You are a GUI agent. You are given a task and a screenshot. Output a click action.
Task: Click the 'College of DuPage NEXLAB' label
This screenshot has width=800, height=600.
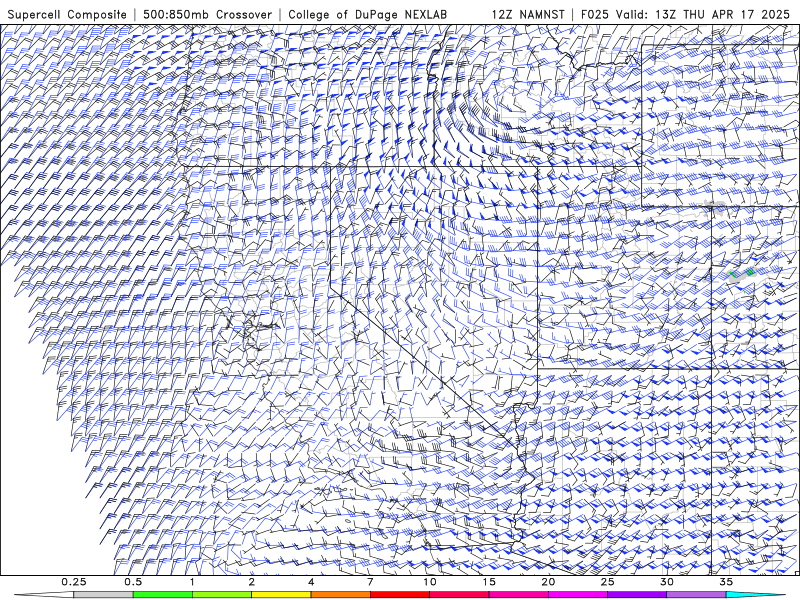pyautogui.click(x=368, y=14)
